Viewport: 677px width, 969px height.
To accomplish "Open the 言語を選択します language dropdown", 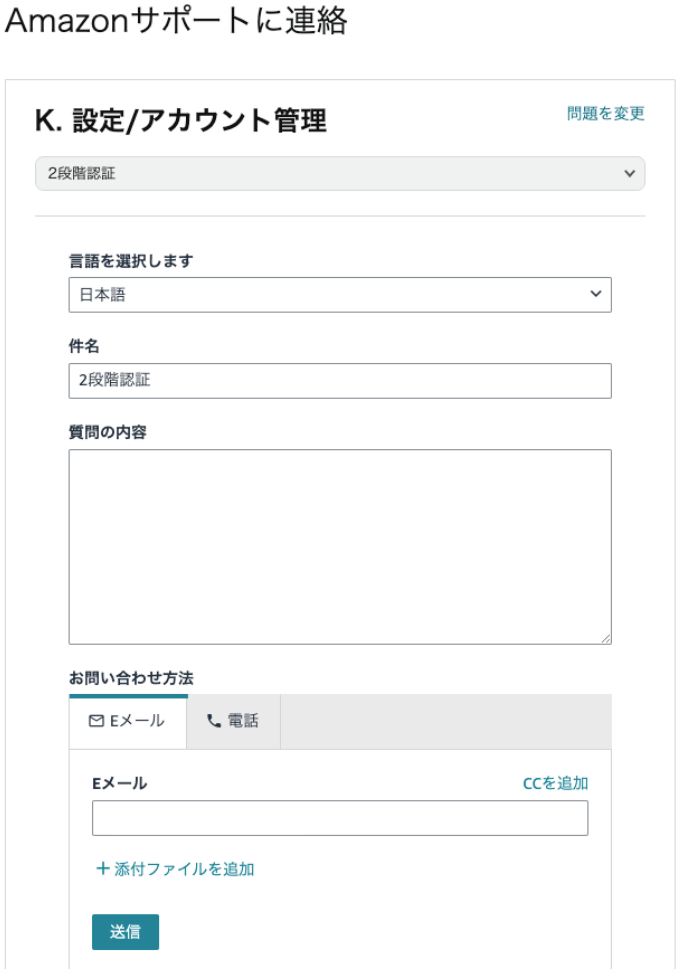I will tap(340, 295).
